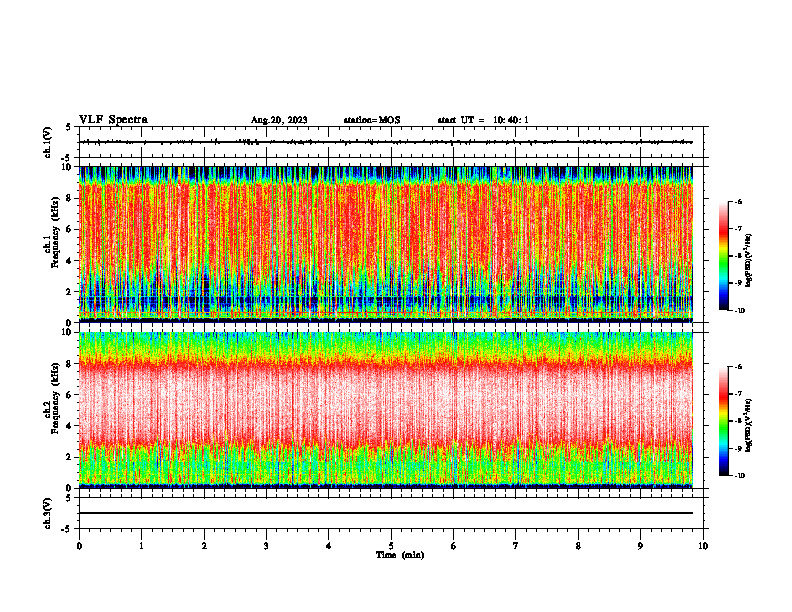The width and height of the screenshot is (792, 612).
Task: Click the "4" kHz tick on ch.1 spectrogram
Action: tap(69, 261)
